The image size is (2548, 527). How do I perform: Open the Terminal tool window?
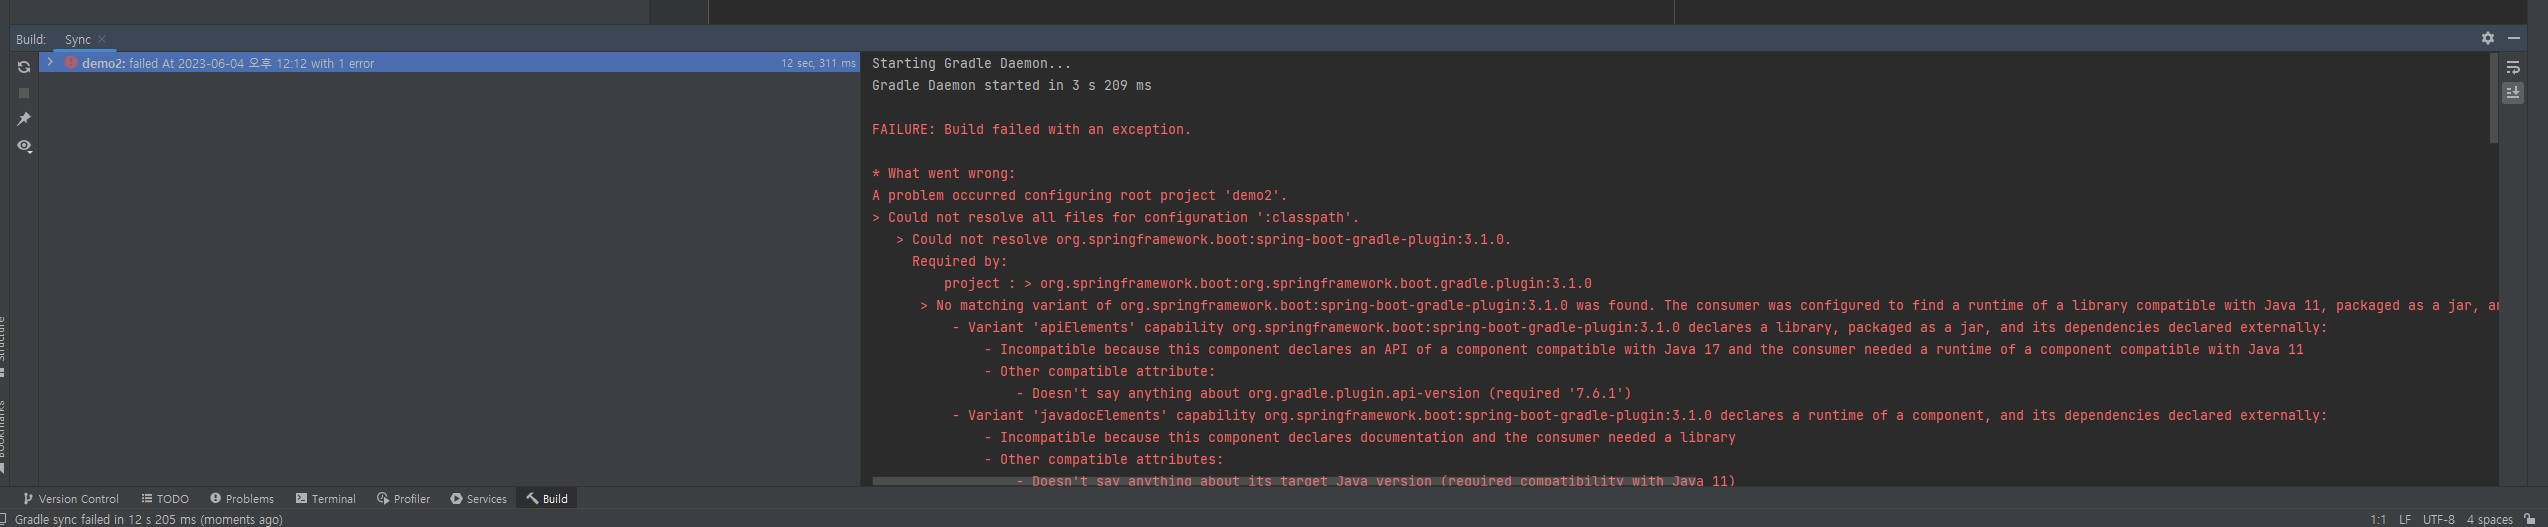pos(326,499)
